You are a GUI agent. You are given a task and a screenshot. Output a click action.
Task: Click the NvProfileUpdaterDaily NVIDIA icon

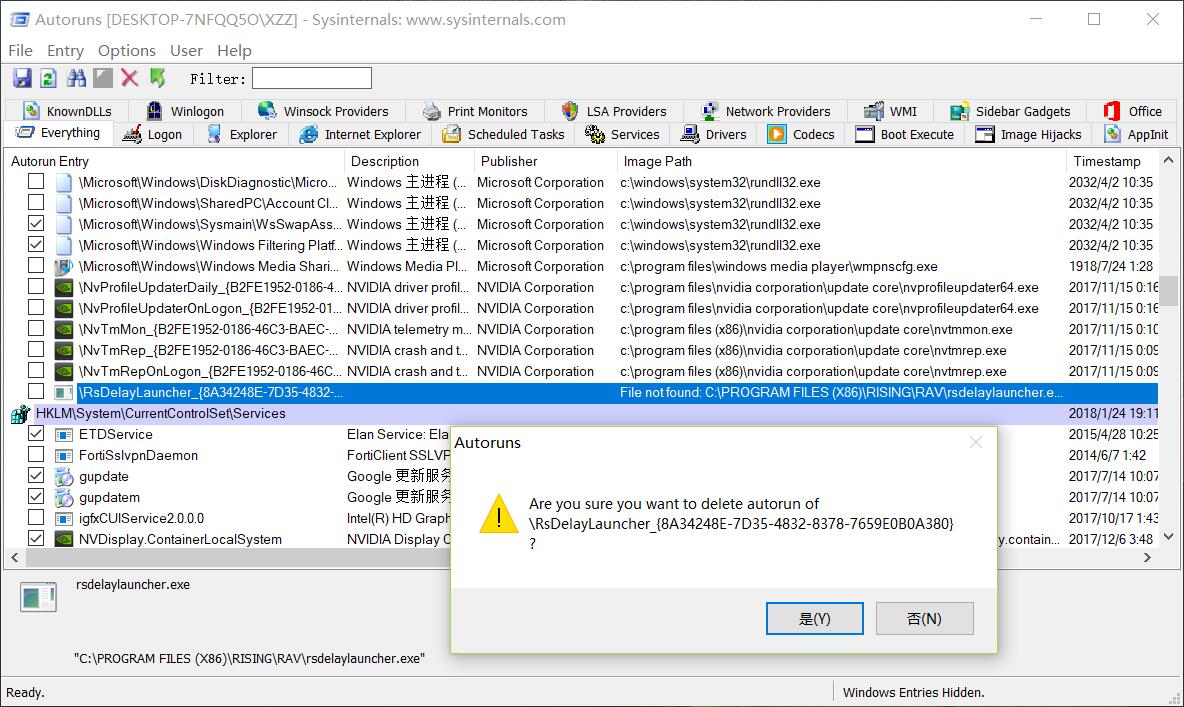pyautogui.click(x=64, y=288)
